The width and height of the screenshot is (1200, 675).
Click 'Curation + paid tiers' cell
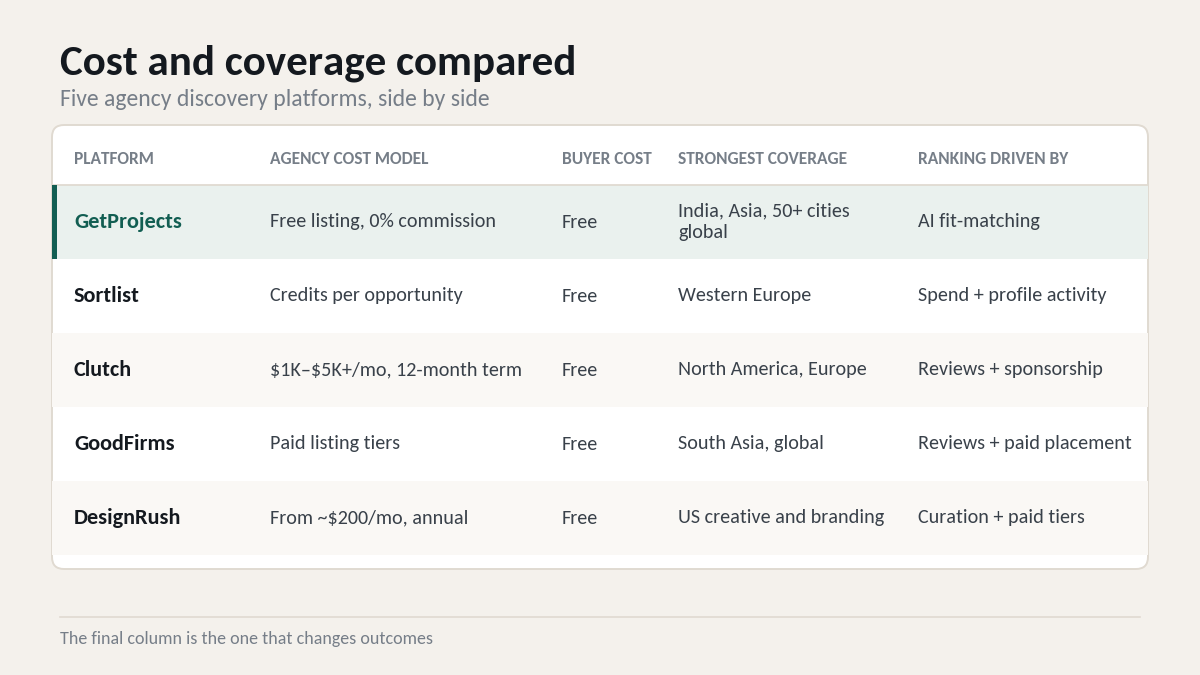[x=1001, y=517]
